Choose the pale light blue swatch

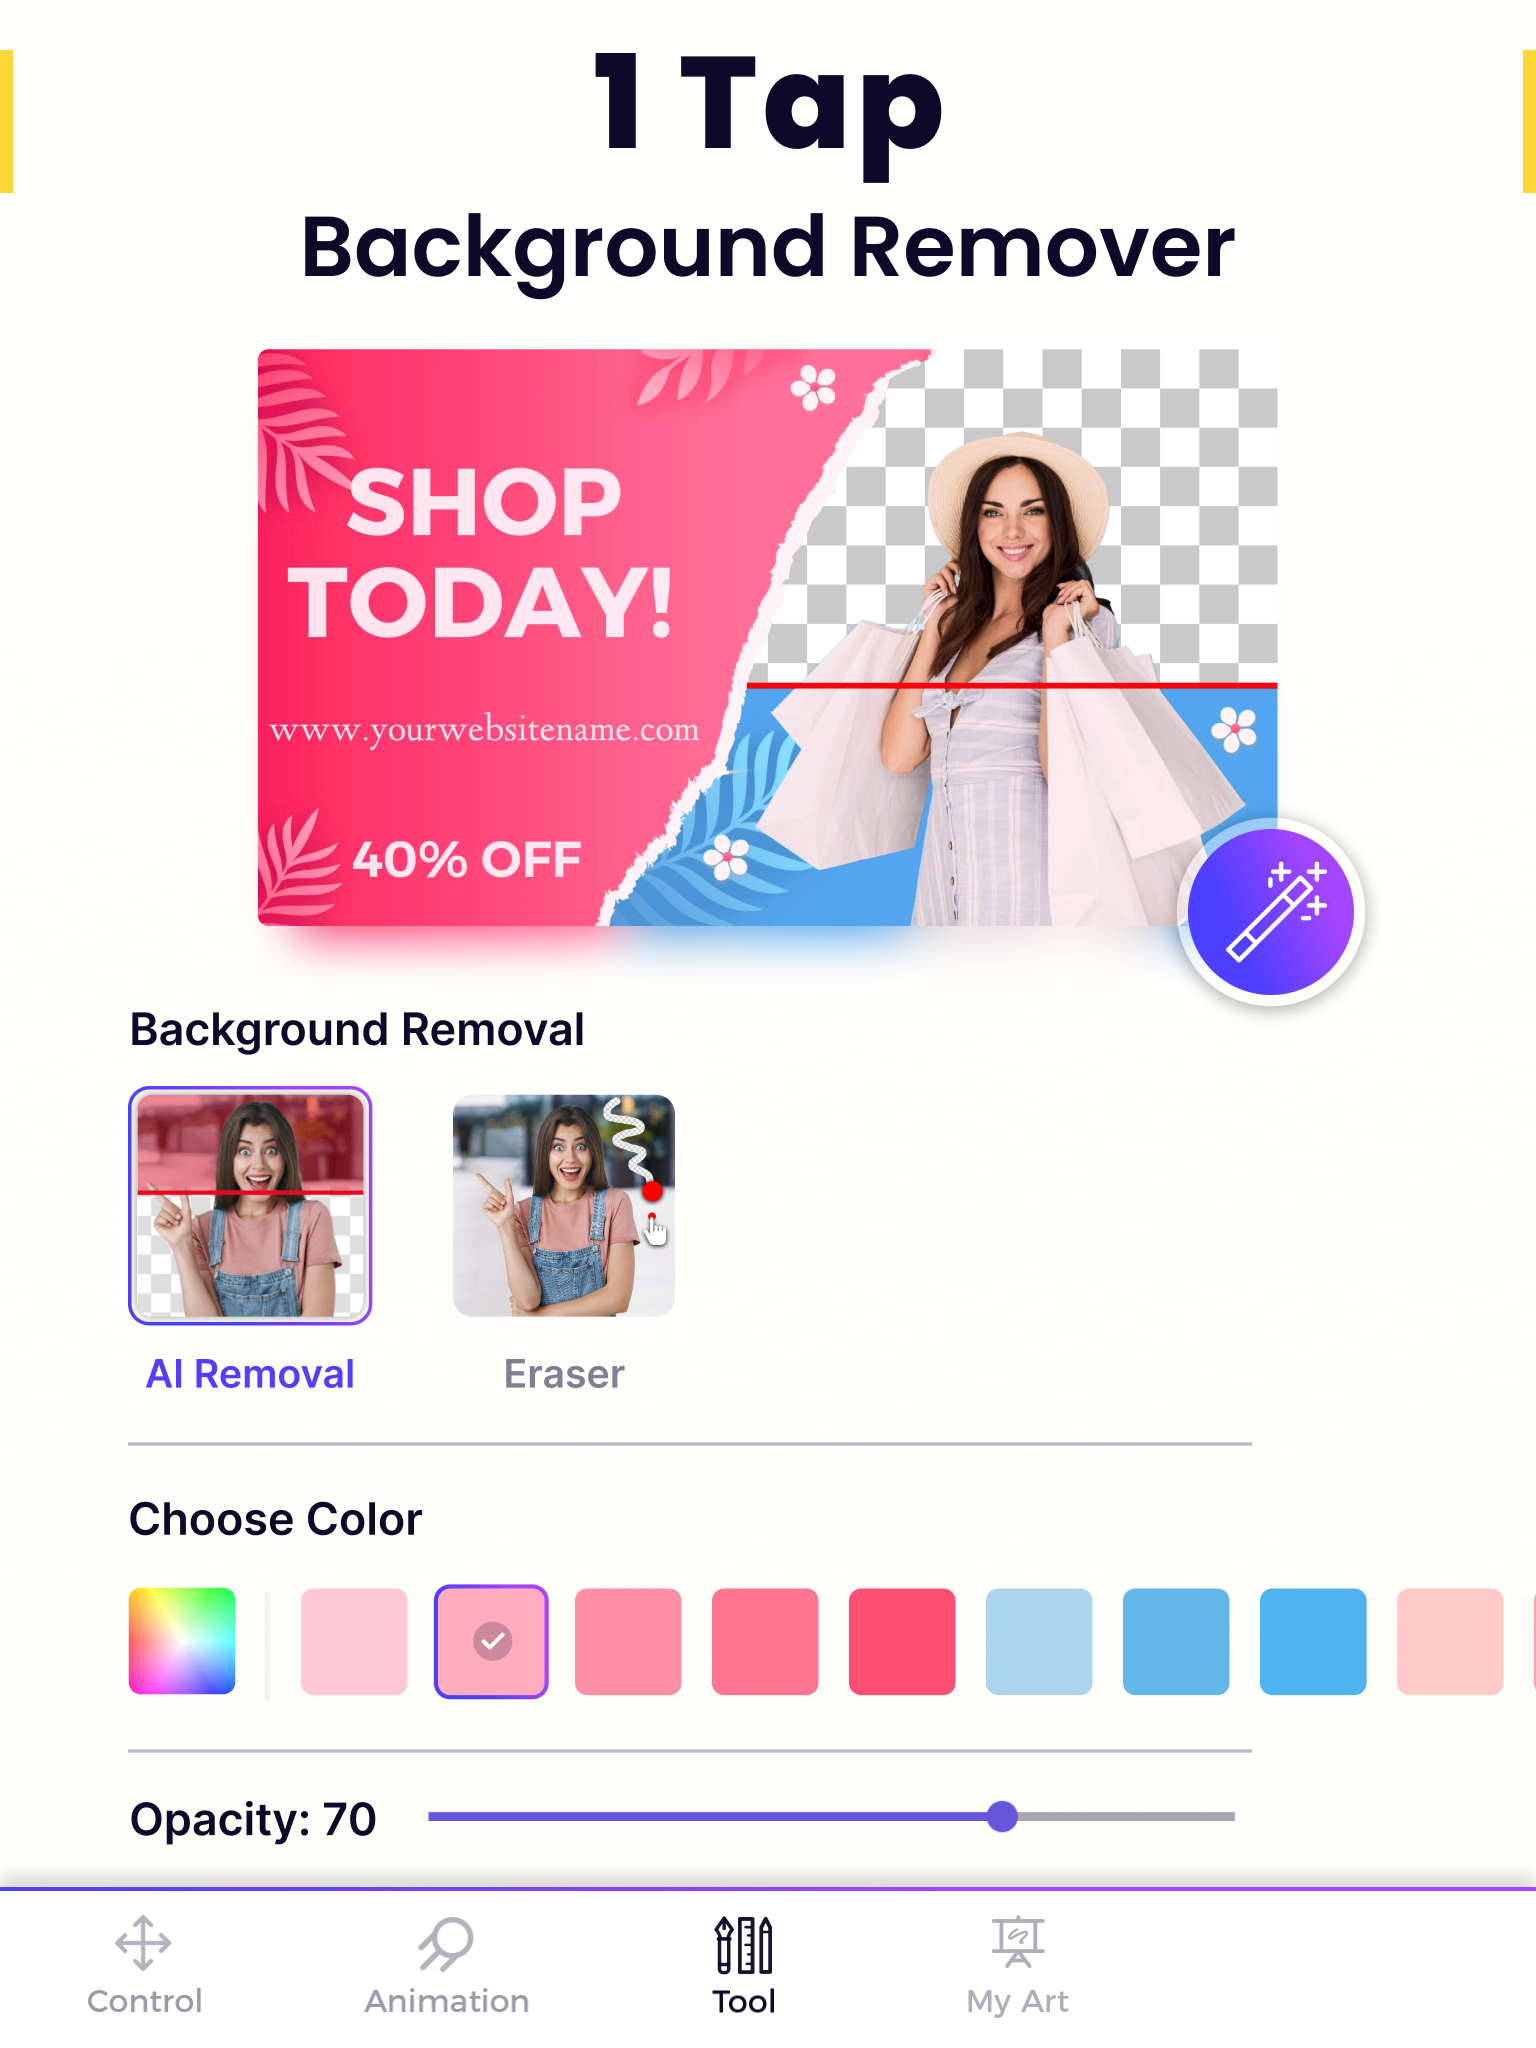[1039, 1641]
